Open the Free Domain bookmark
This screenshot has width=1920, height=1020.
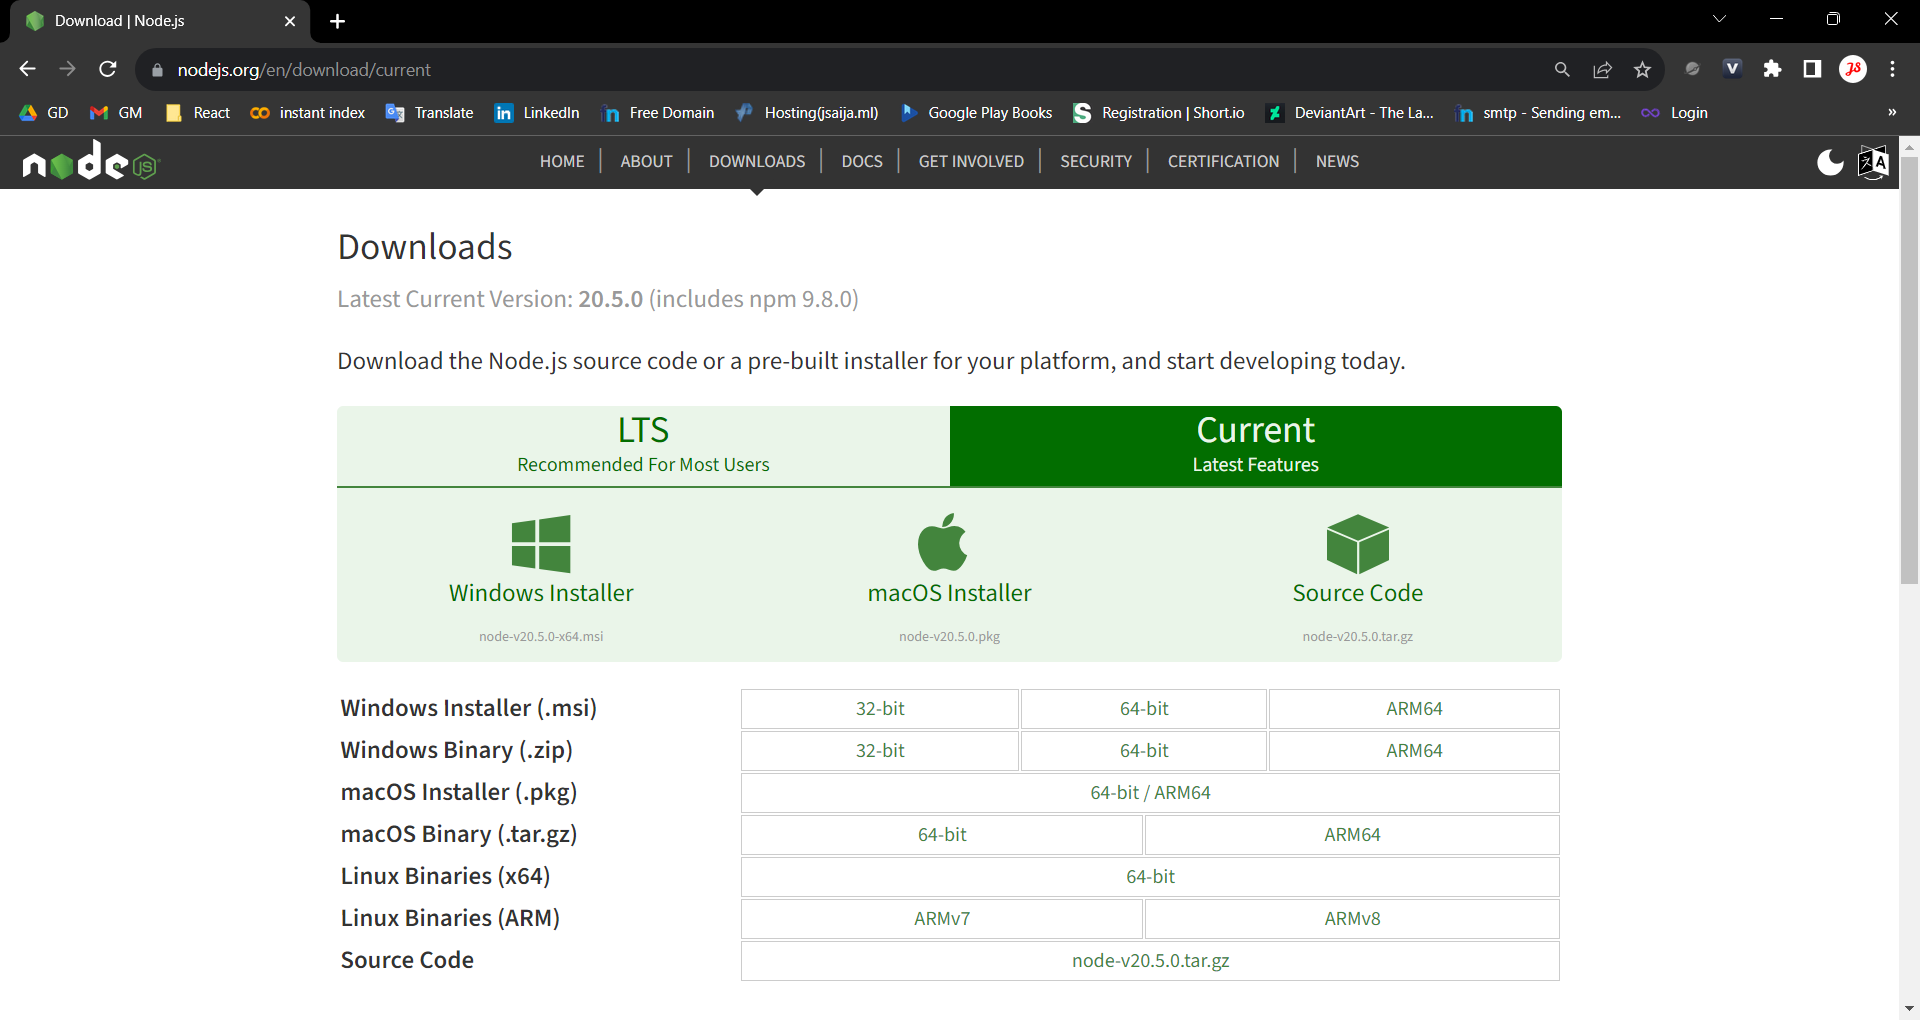[658, 113]
